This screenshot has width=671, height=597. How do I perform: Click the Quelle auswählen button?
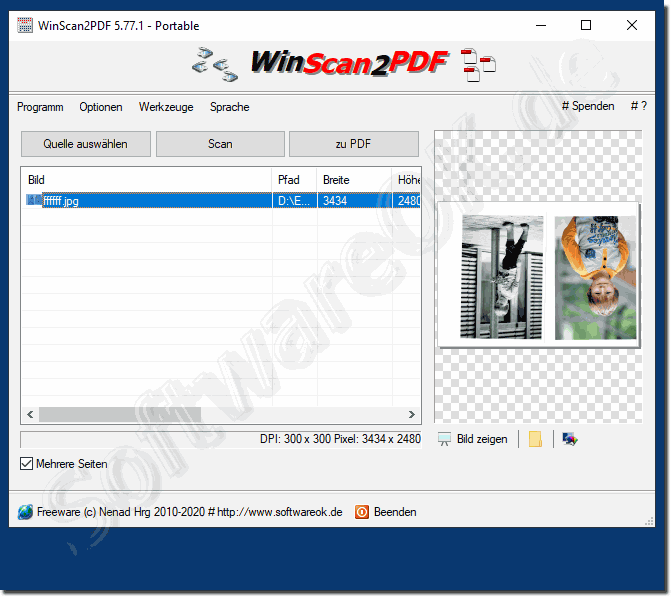(86, 144)
